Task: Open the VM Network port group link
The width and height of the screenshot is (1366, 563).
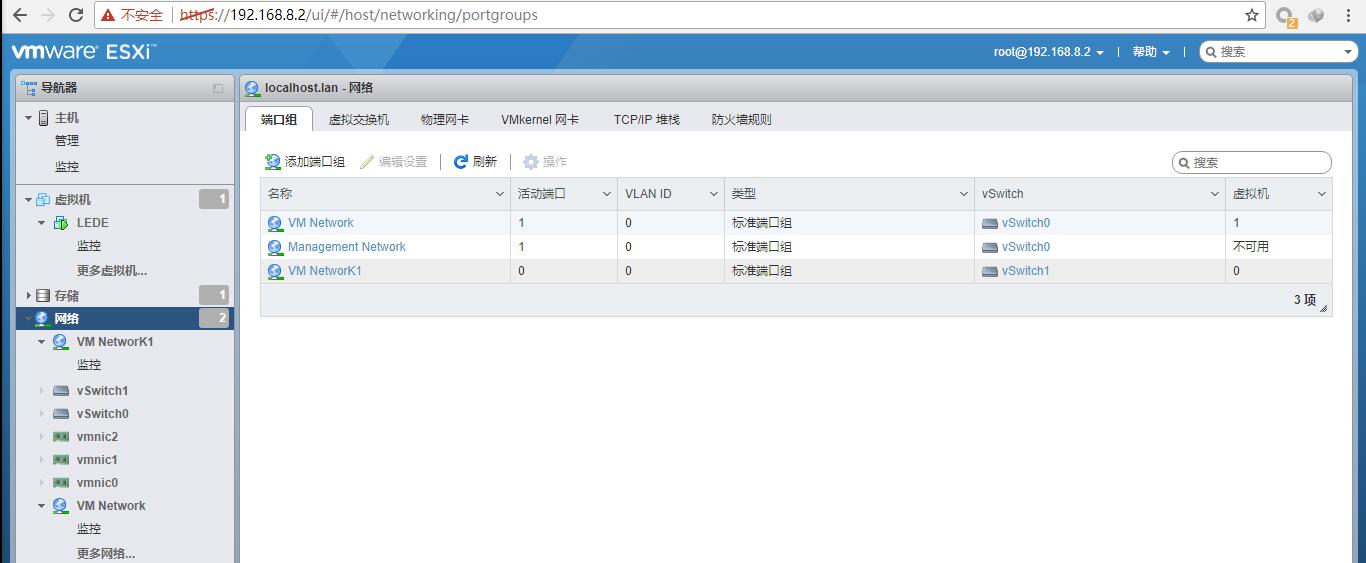Action: 321,223
